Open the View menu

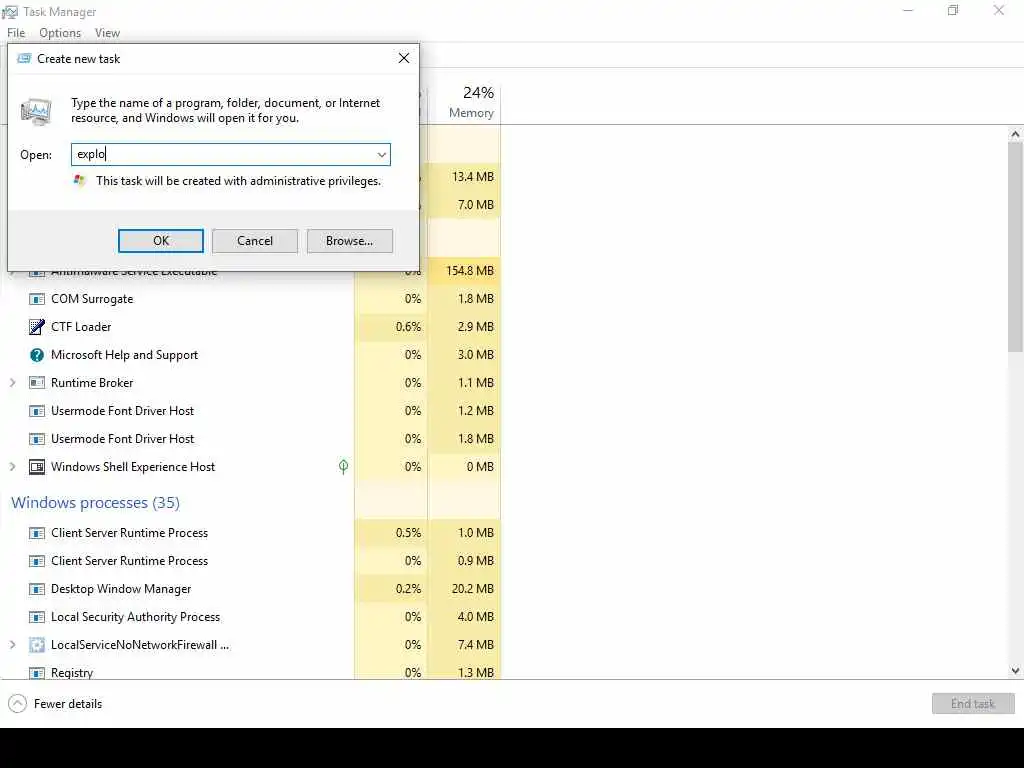pyautogui.click(x=107, y=33)
